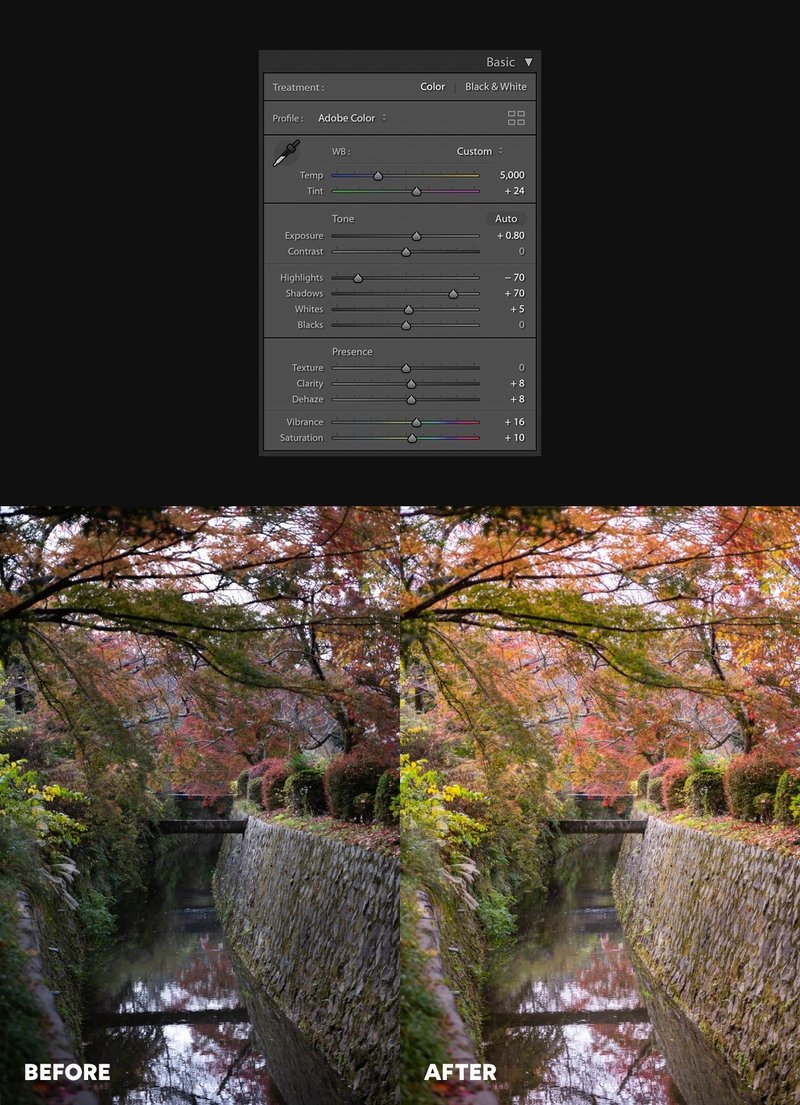This screenshot has height=1105, width=800.
Task: Open the Profile browser grid icon
Action: [x=516, y=118]
